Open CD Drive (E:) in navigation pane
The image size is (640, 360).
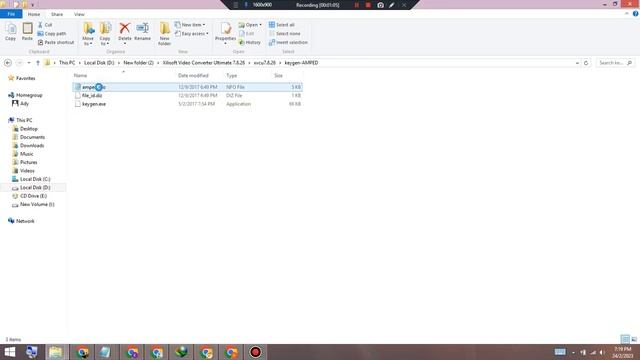coord(33,196)
